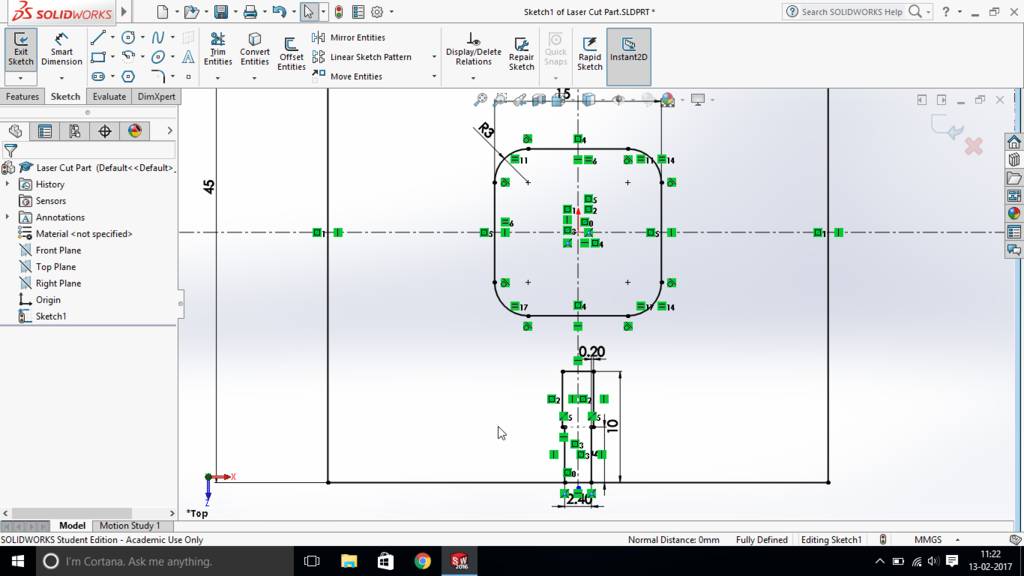Switch to the Features tab
This screenshot has width=1024, height=576.
pos(22,97)
